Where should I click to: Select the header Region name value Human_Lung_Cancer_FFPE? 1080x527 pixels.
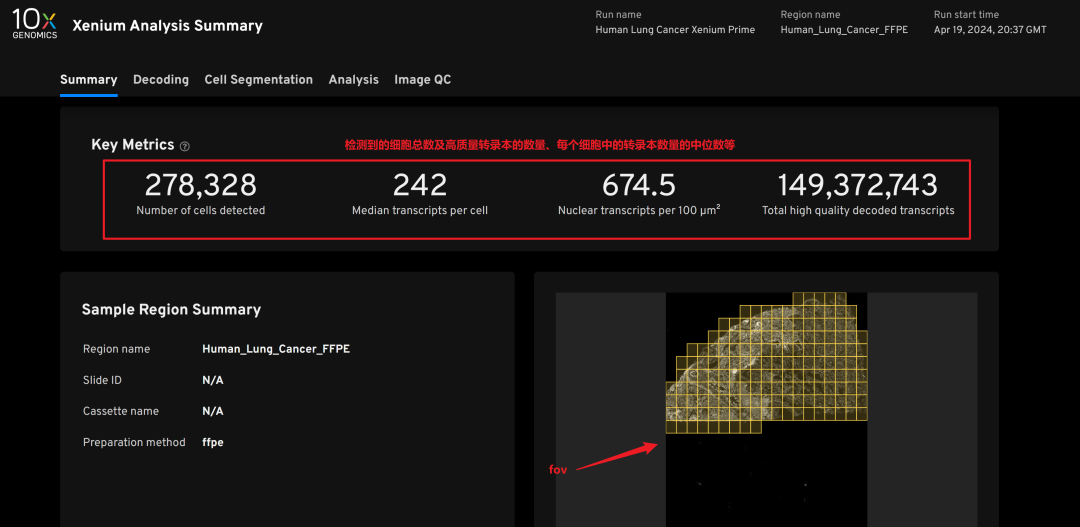(x=844, y=30)
